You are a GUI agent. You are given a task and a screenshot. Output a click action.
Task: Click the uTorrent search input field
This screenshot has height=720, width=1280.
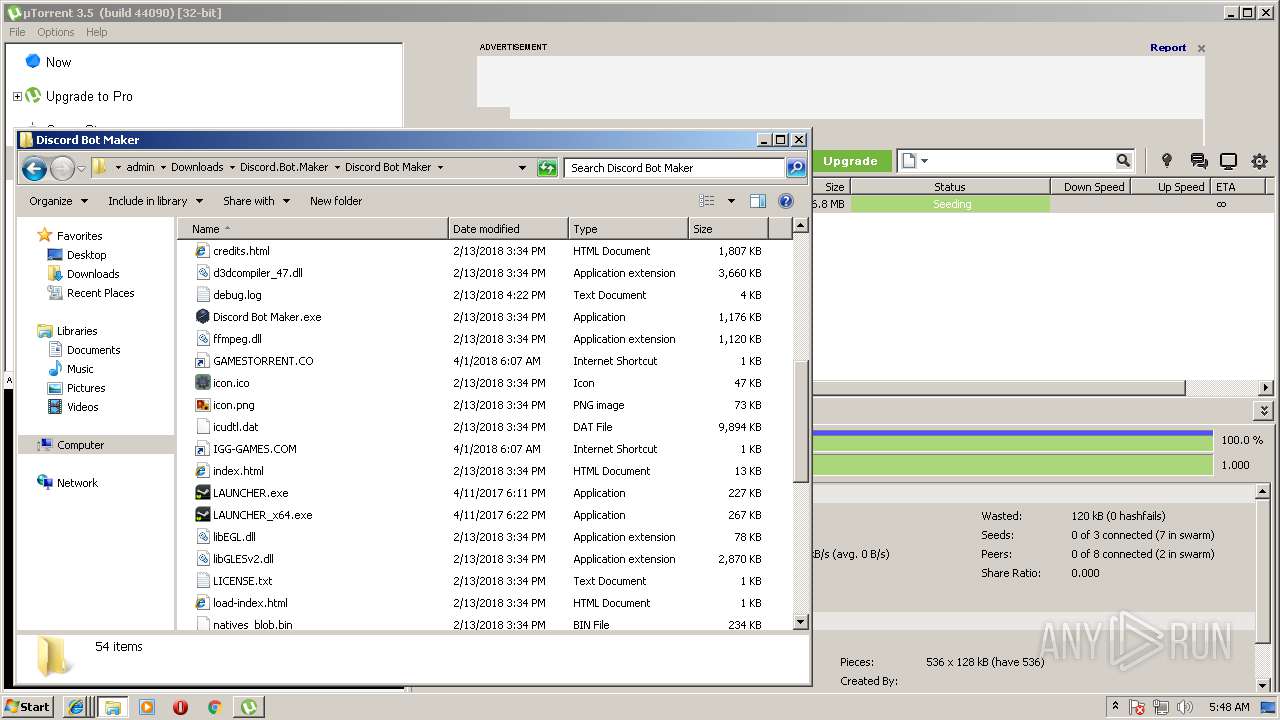(x=1020, y=161)
